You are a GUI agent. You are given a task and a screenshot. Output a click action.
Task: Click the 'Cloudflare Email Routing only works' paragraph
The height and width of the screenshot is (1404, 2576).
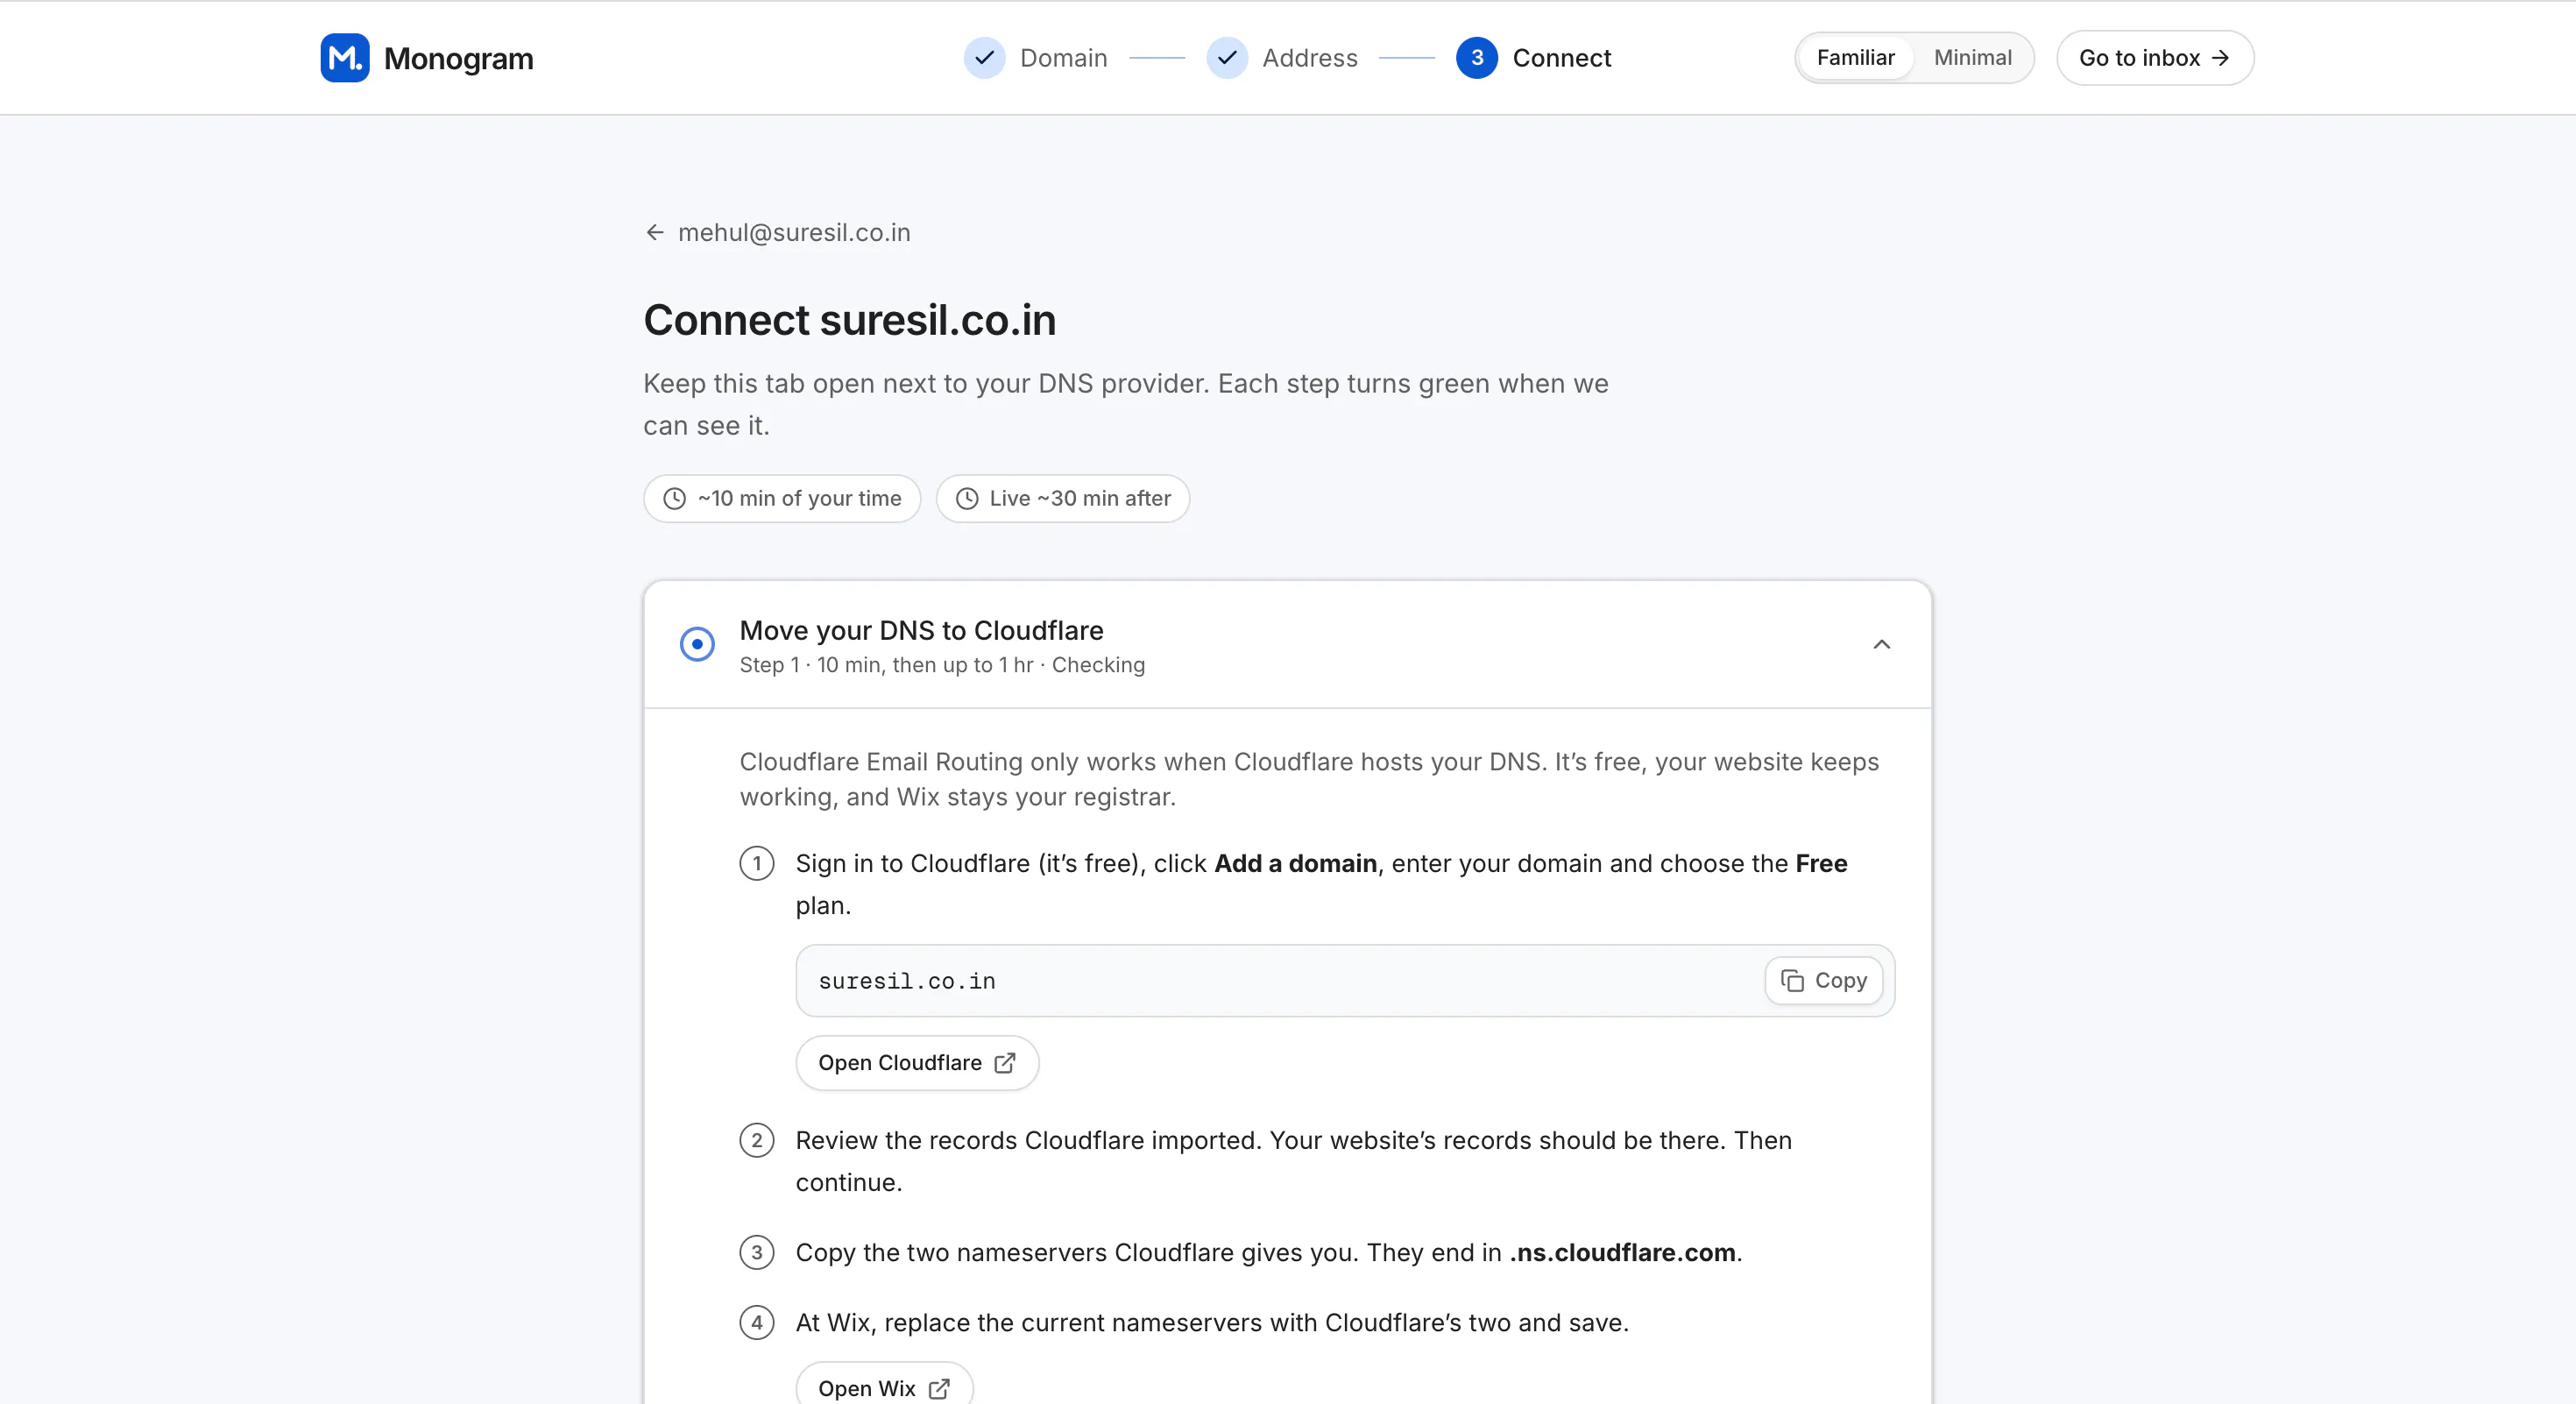click(1309, 780)
